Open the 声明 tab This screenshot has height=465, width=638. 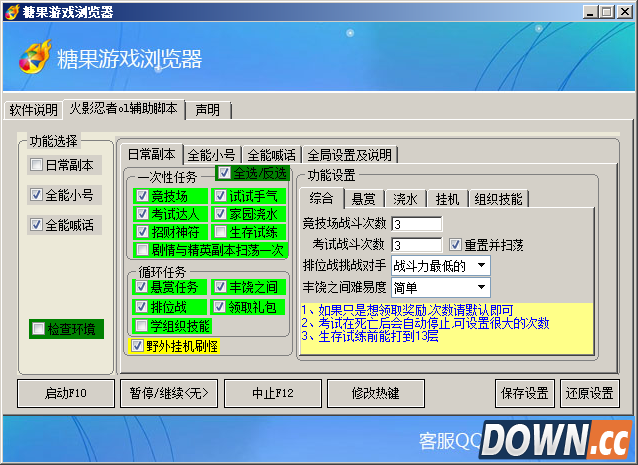point(208,110)
